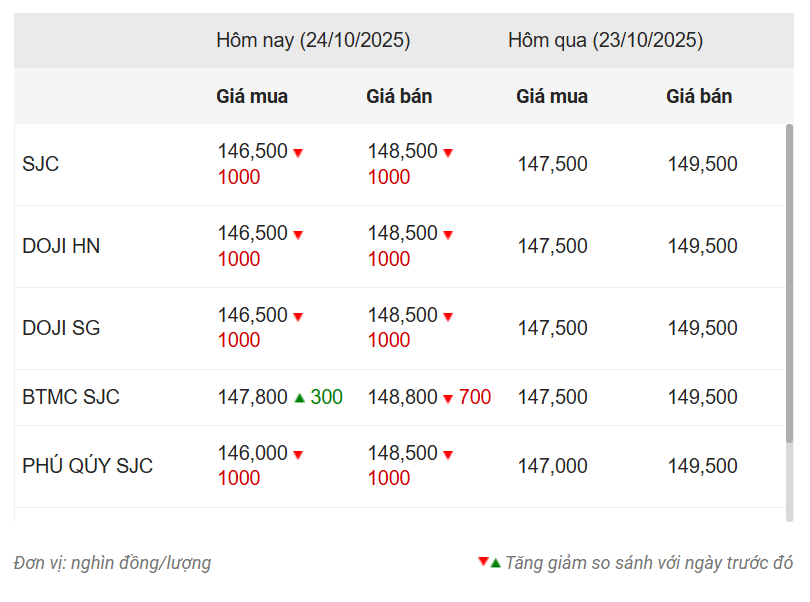Click the PHÚ QUÝ SJC row label
Screen dimensions: 810x602
point(87,466)
